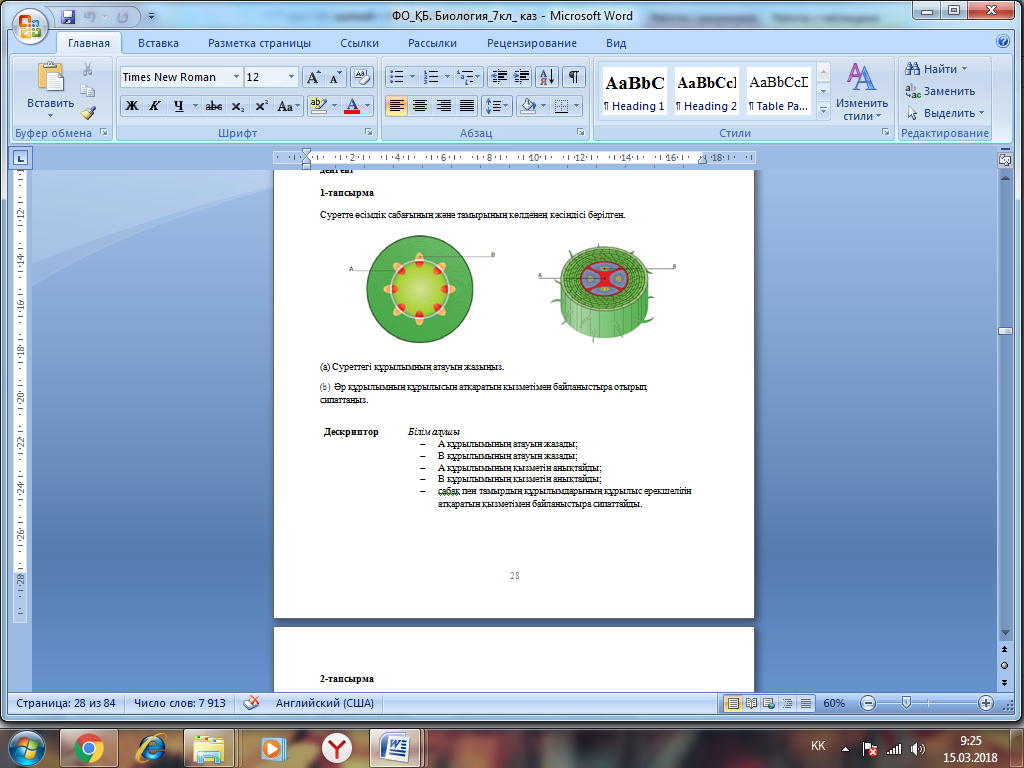Apply text highlight color
Viewport: 1024px width, 768px height.
(x=318, y=106)
